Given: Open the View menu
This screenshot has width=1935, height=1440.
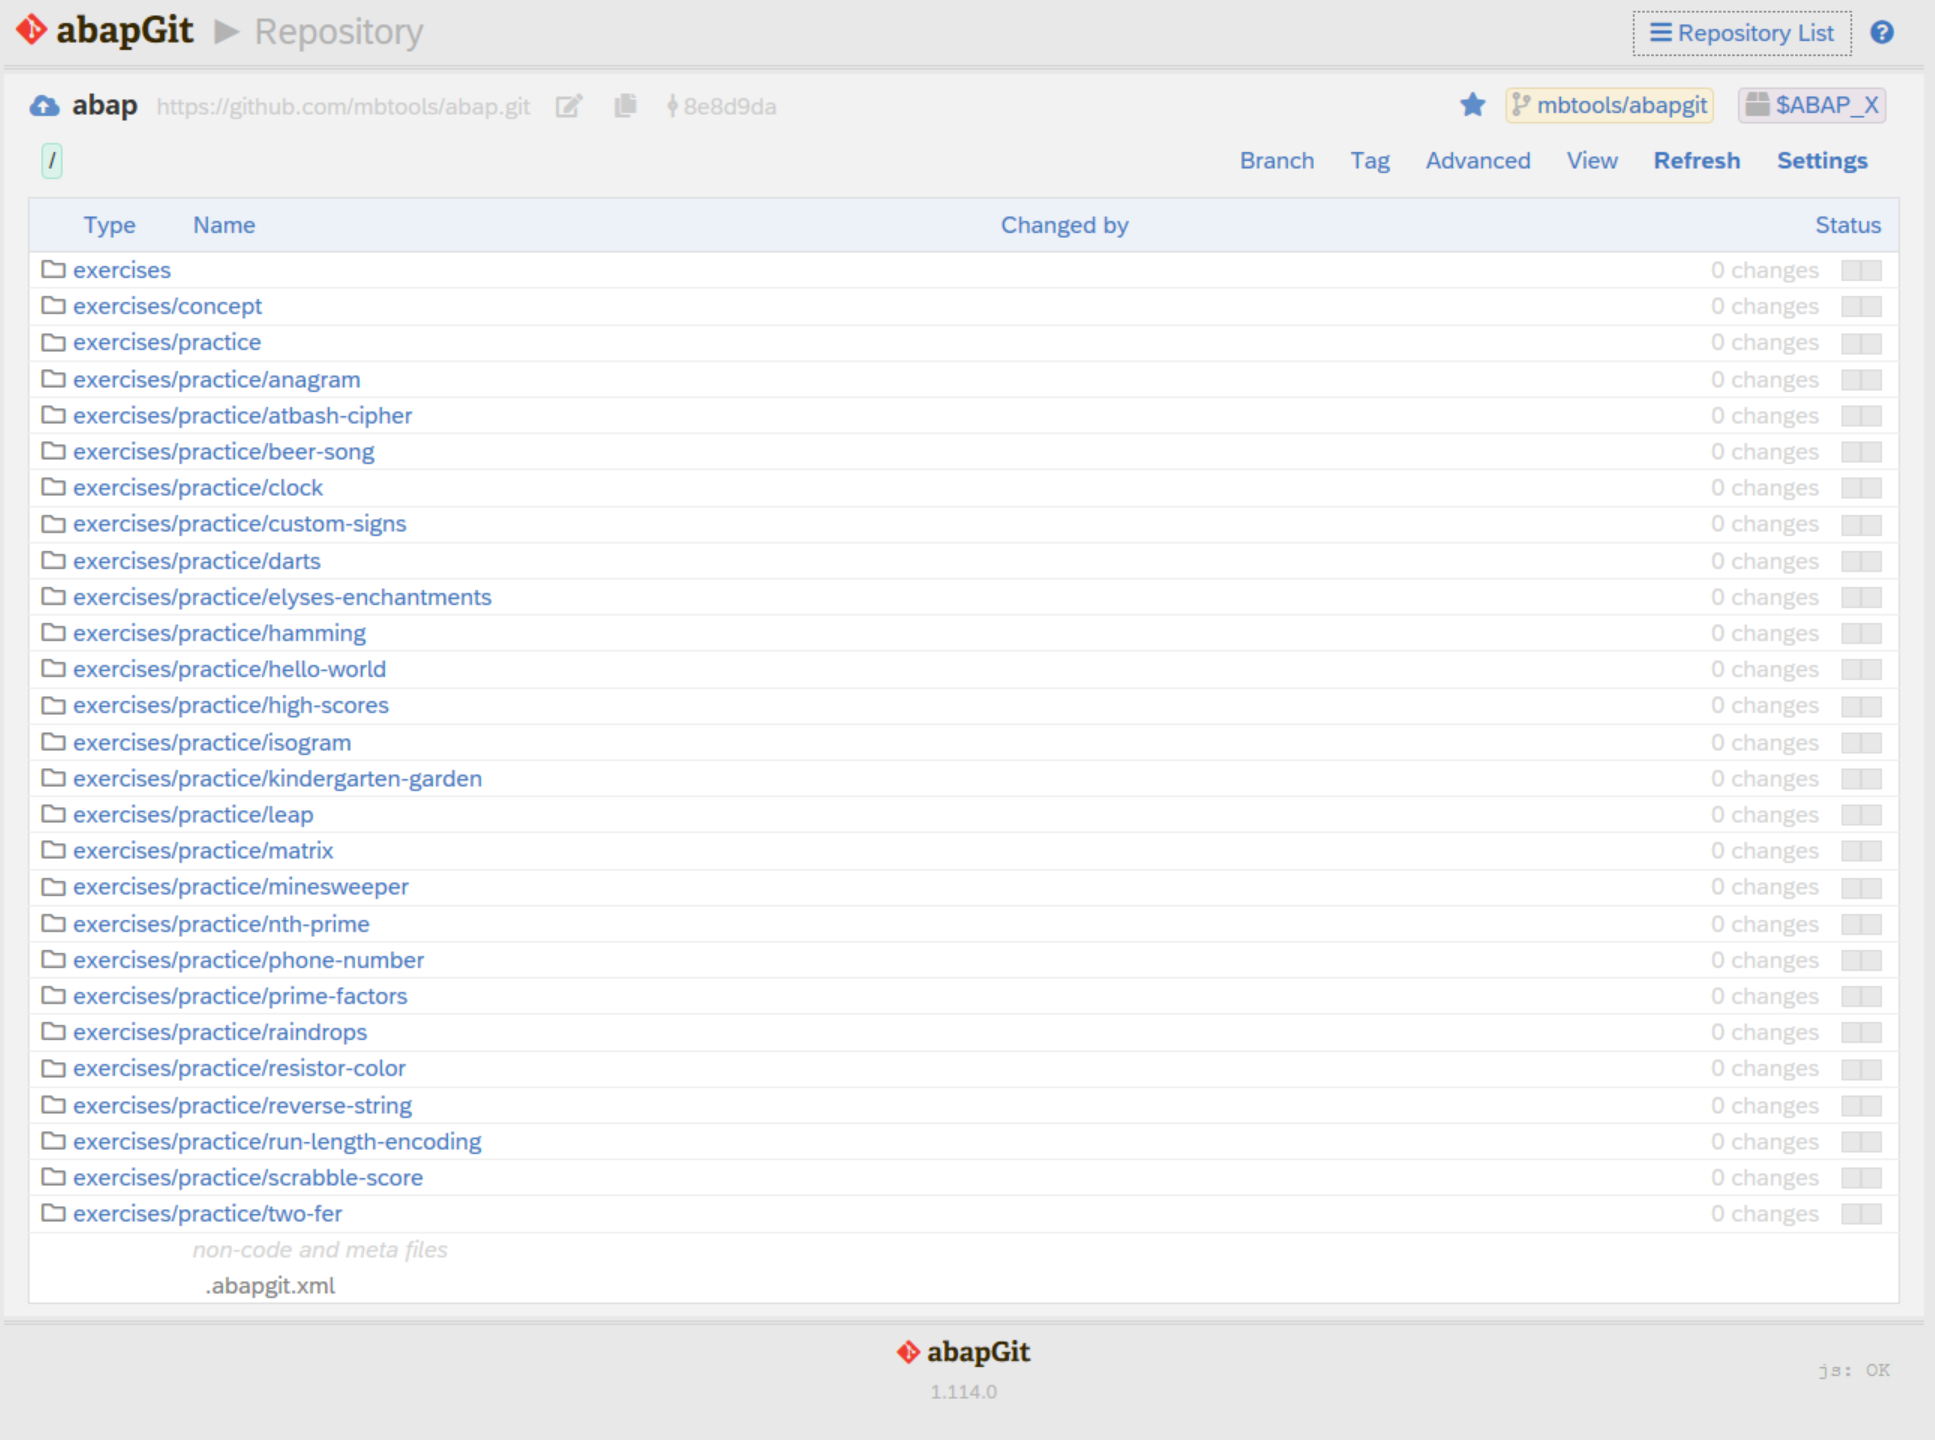Looking at the screenshot, I should [1592, 161].
